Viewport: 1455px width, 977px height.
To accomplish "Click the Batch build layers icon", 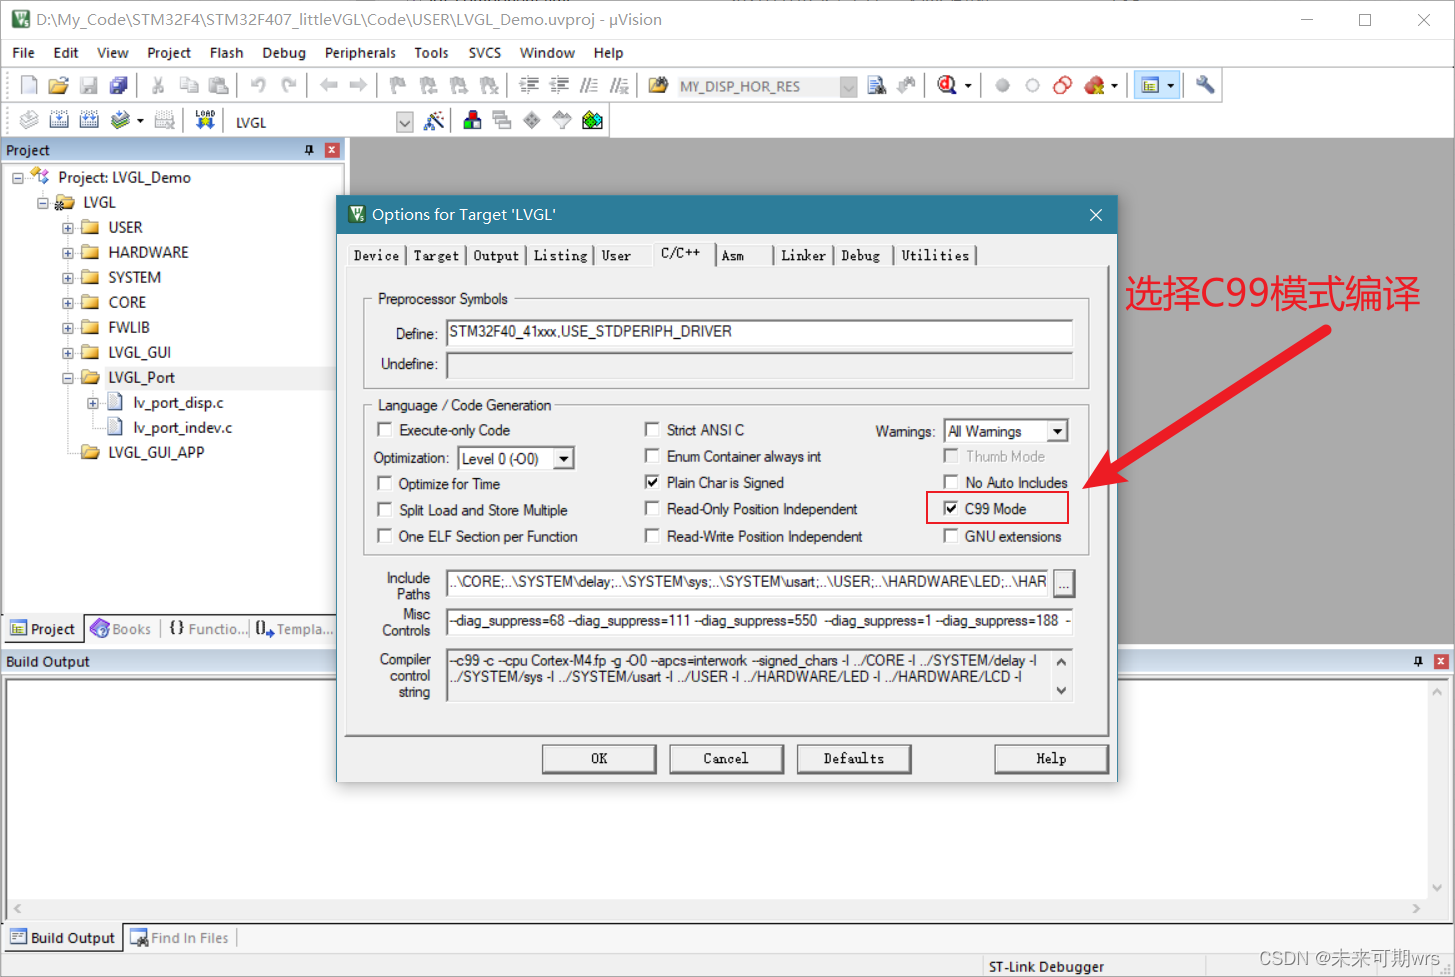I will tap(120, 121).
